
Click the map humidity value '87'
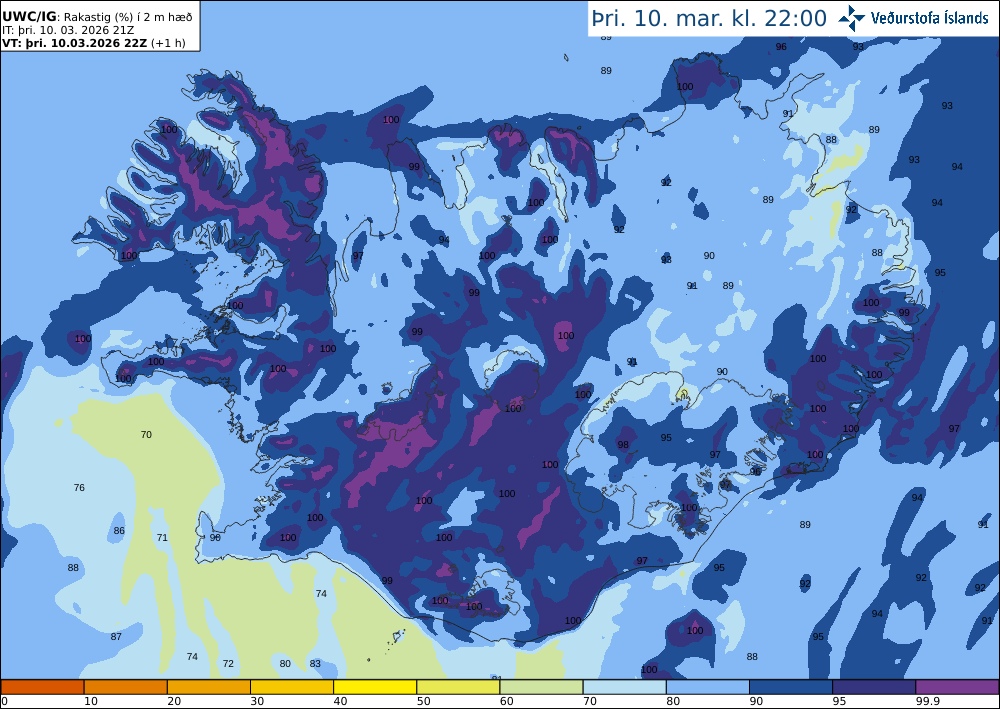pos(116,636)
